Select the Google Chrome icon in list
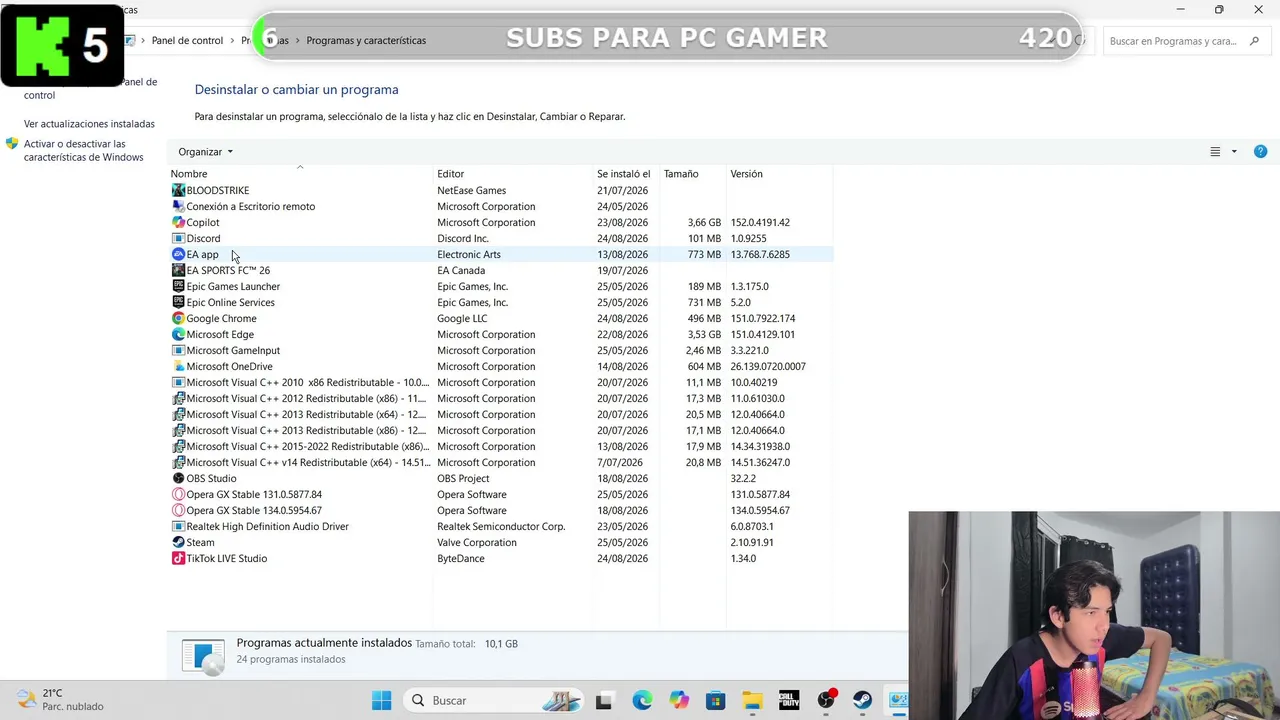 (x=178, y=318)
